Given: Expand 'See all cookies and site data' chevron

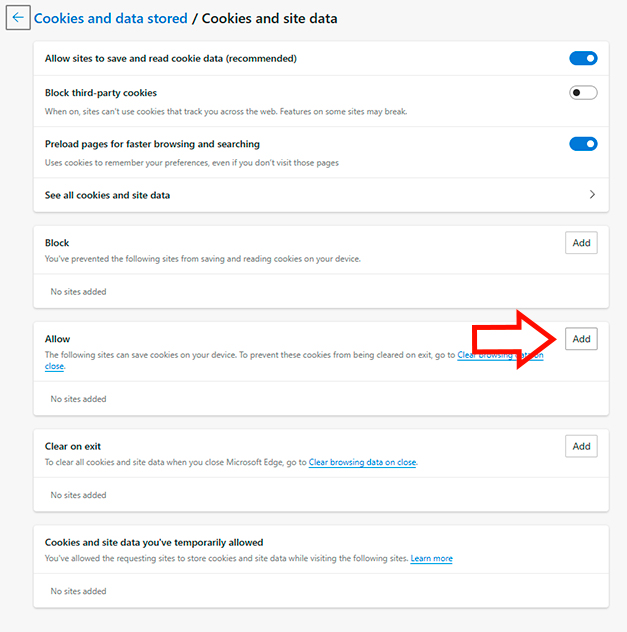Looking at the screenshot, I should click(592, 195).
